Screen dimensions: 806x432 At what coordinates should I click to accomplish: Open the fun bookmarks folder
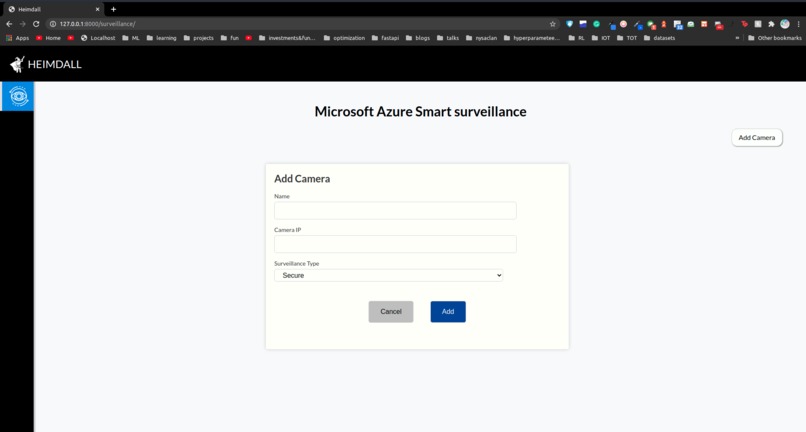tap(229, 38)
